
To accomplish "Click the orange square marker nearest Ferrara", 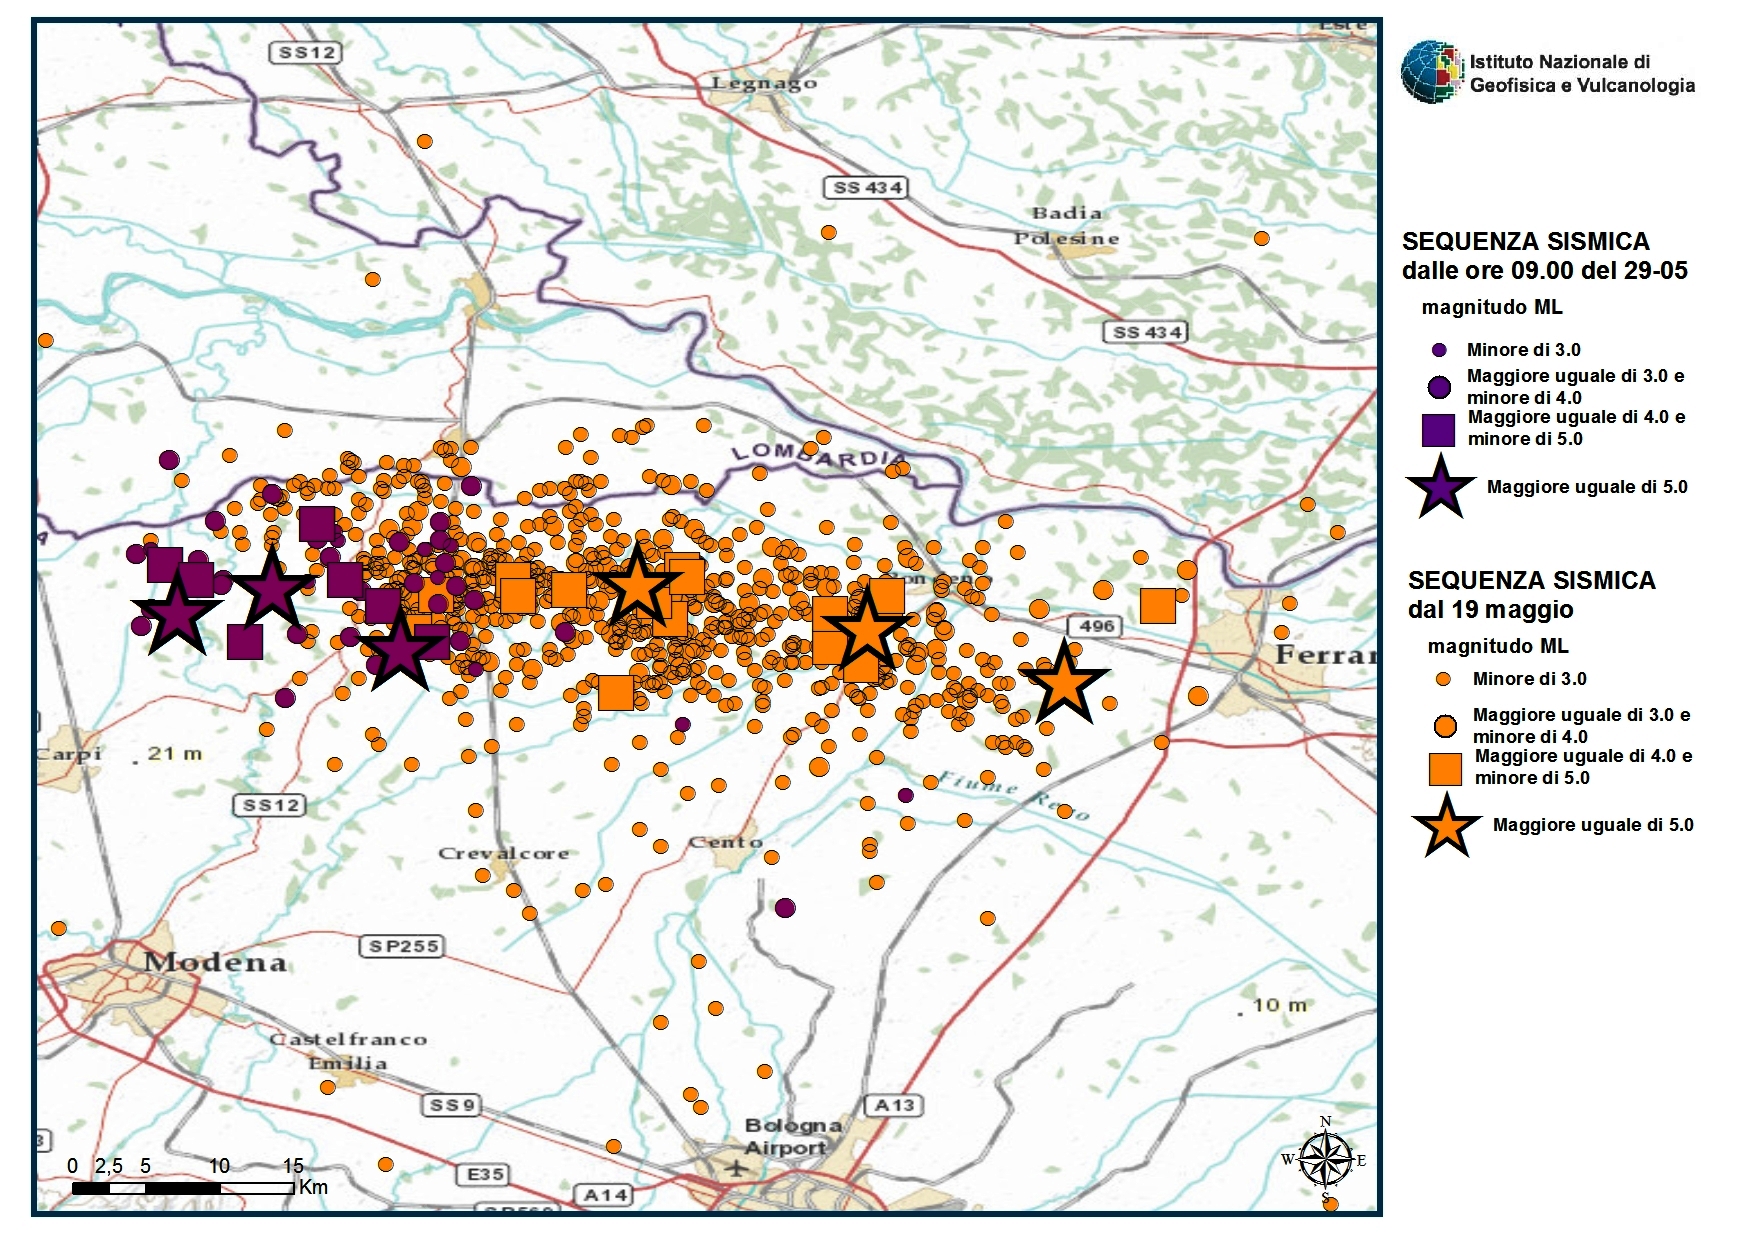I will 1157,606.
